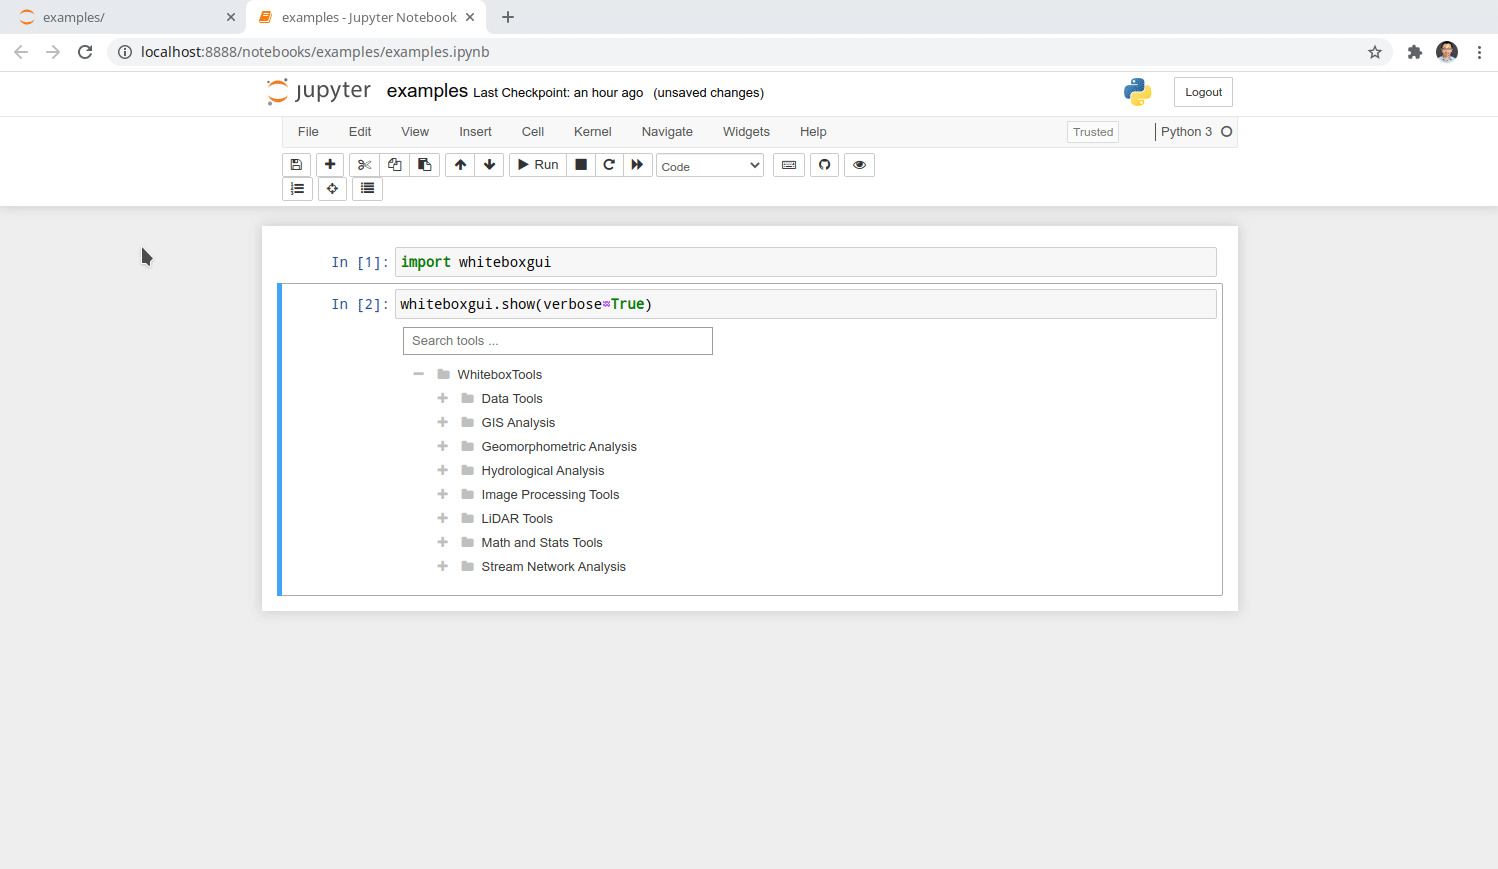Click the Search tools input field
The image size is (1498, 869).
tap(558, 341)
